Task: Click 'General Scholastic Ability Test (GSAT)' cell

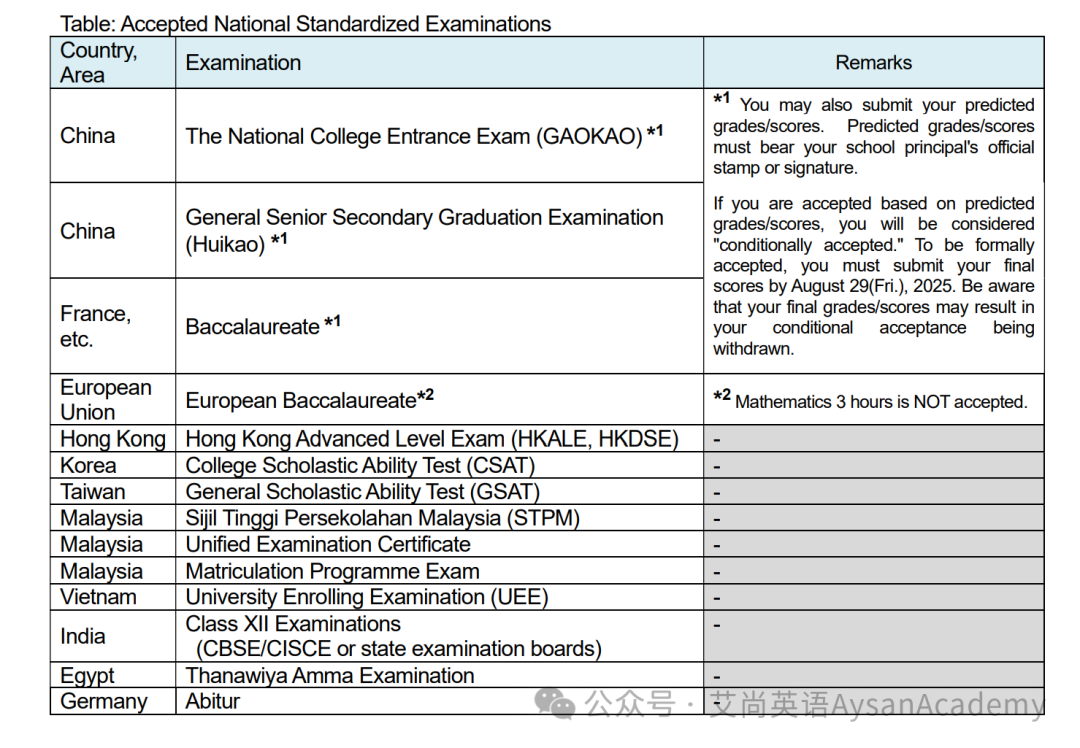Action: tap(439, 492)
